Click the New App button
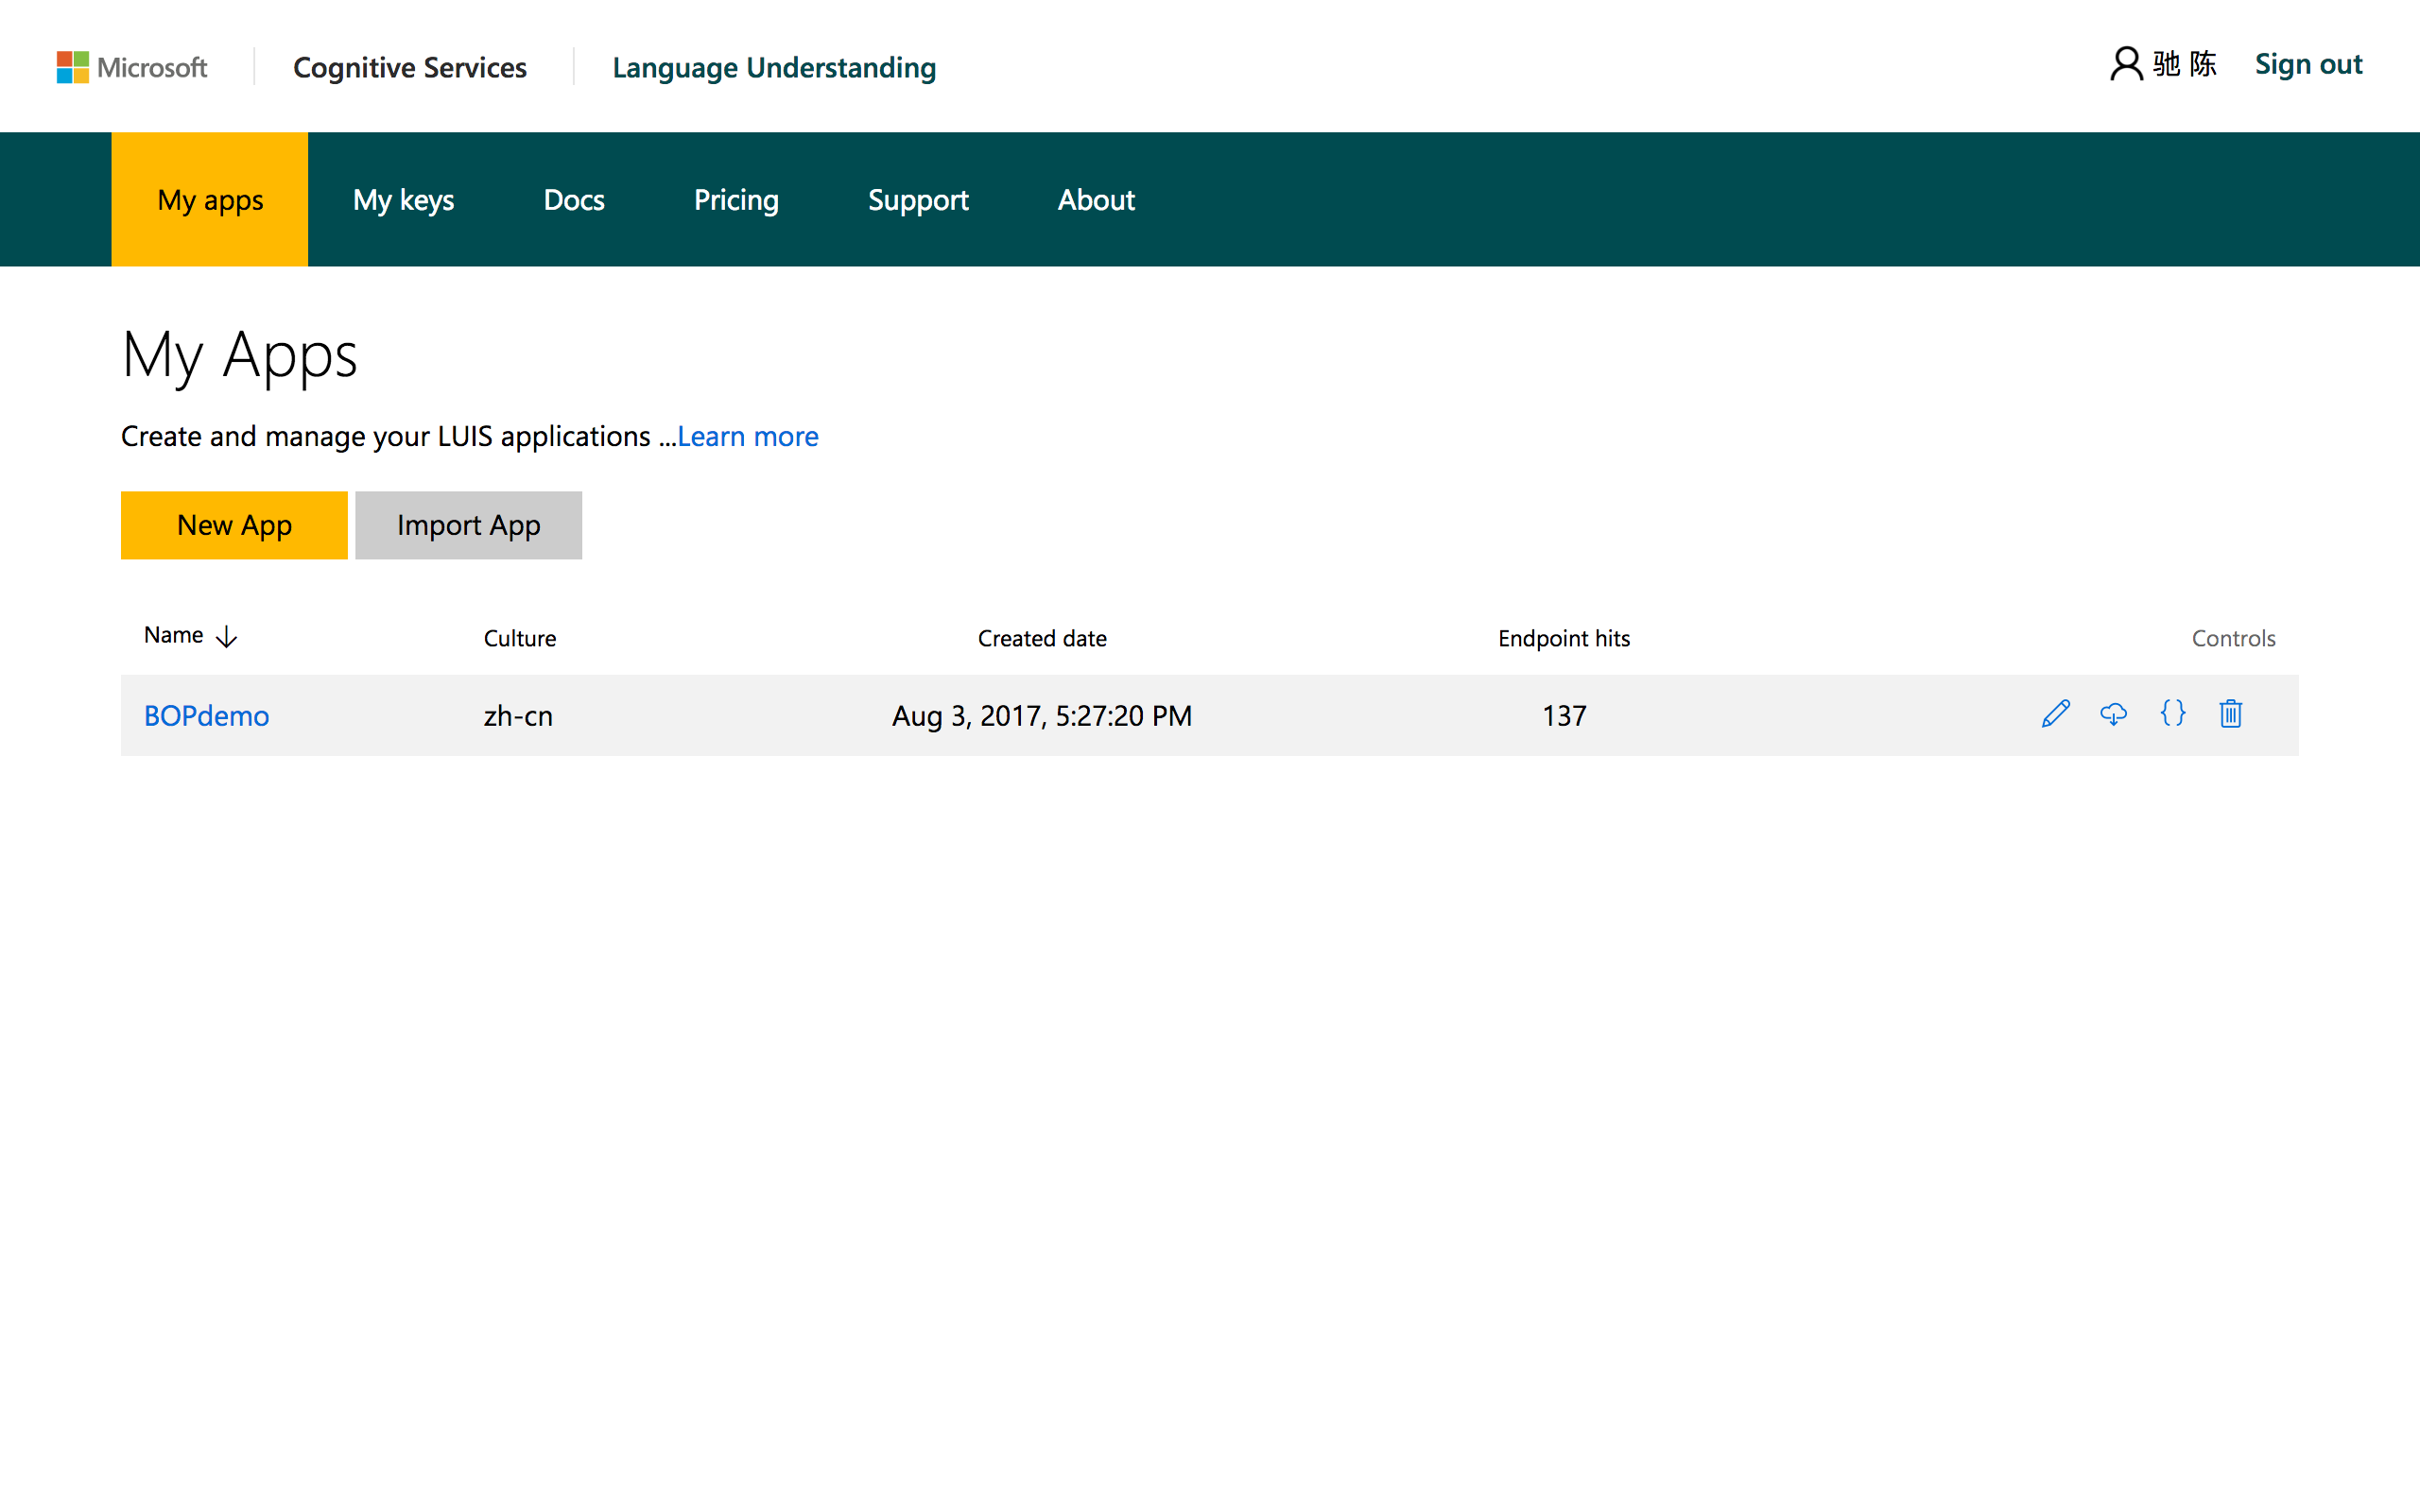The image size is (2420, 1512). click(234, 525)
